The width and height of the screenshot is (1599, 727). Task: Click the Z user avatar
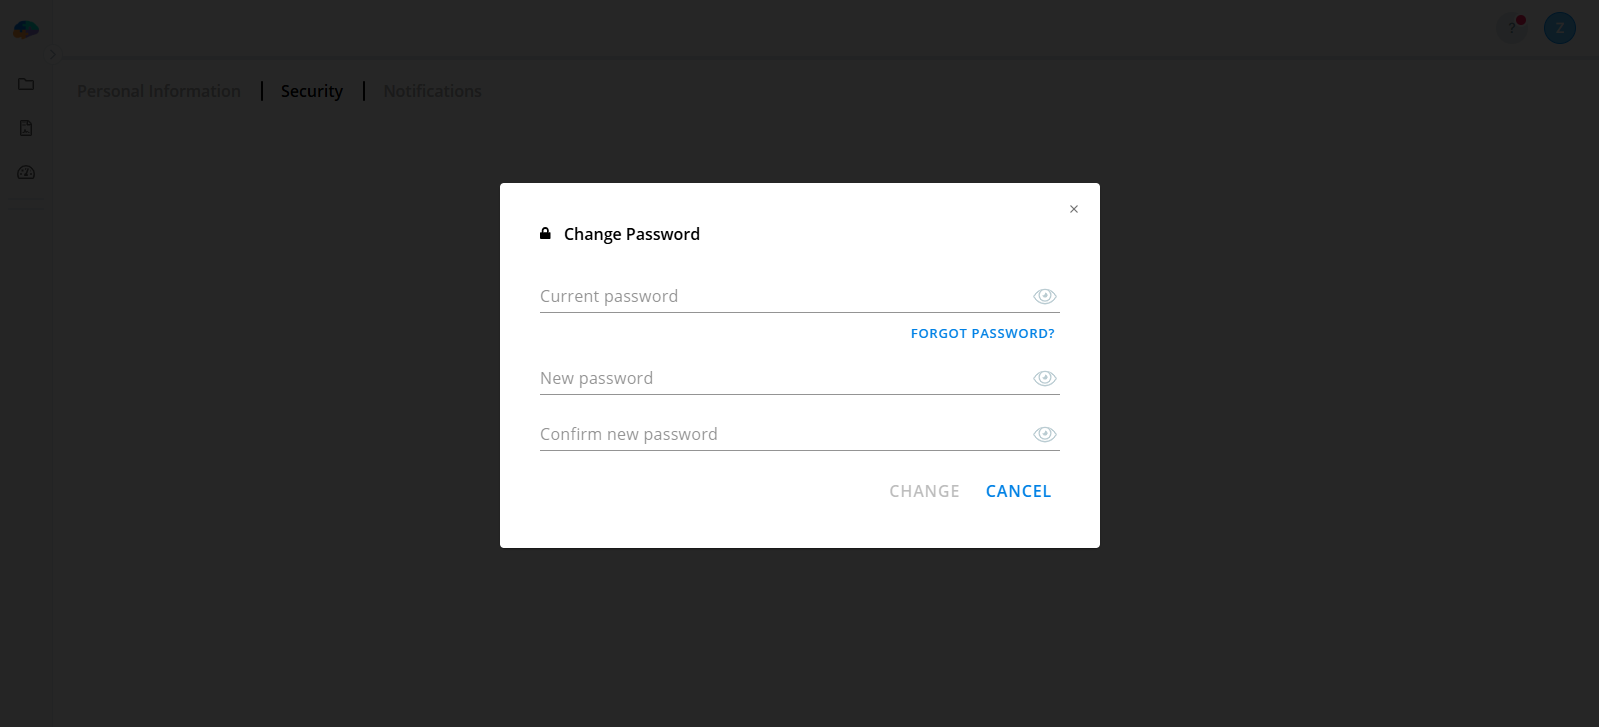pyautogui.click(x=1559, y=28)
